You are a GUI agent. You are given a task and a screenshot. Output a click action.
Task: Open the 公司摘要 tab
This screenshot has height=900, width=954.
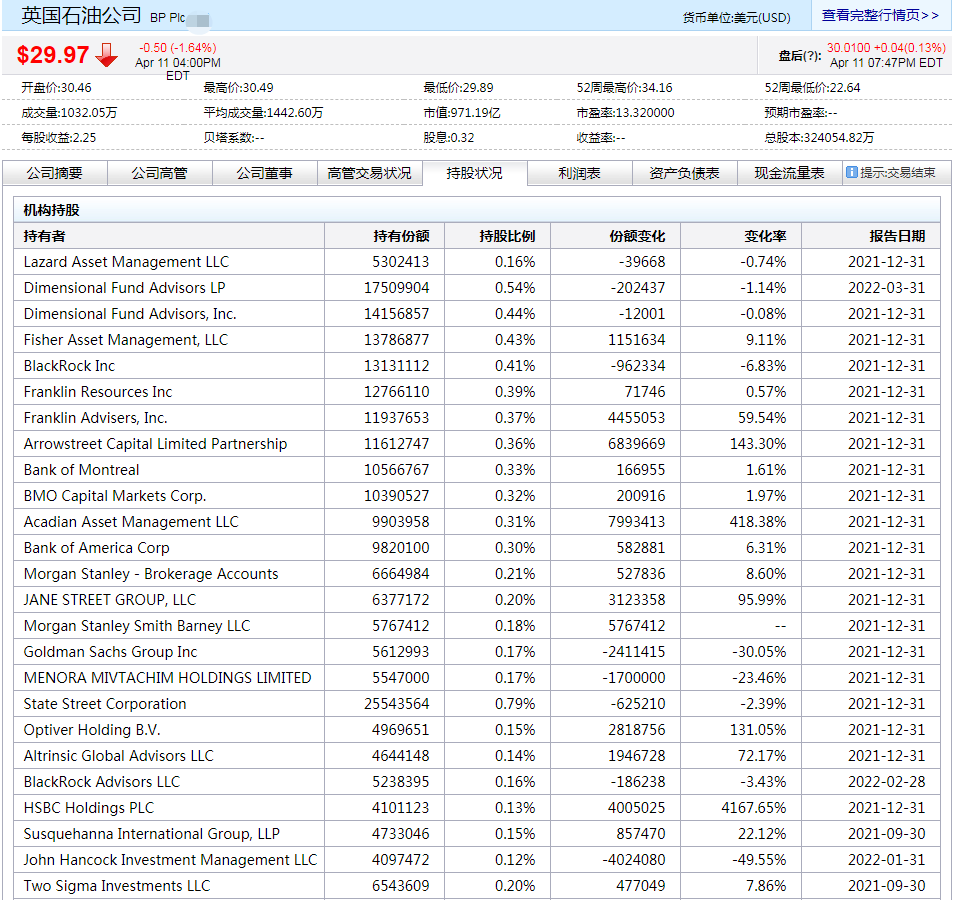(x=55, y=173)
